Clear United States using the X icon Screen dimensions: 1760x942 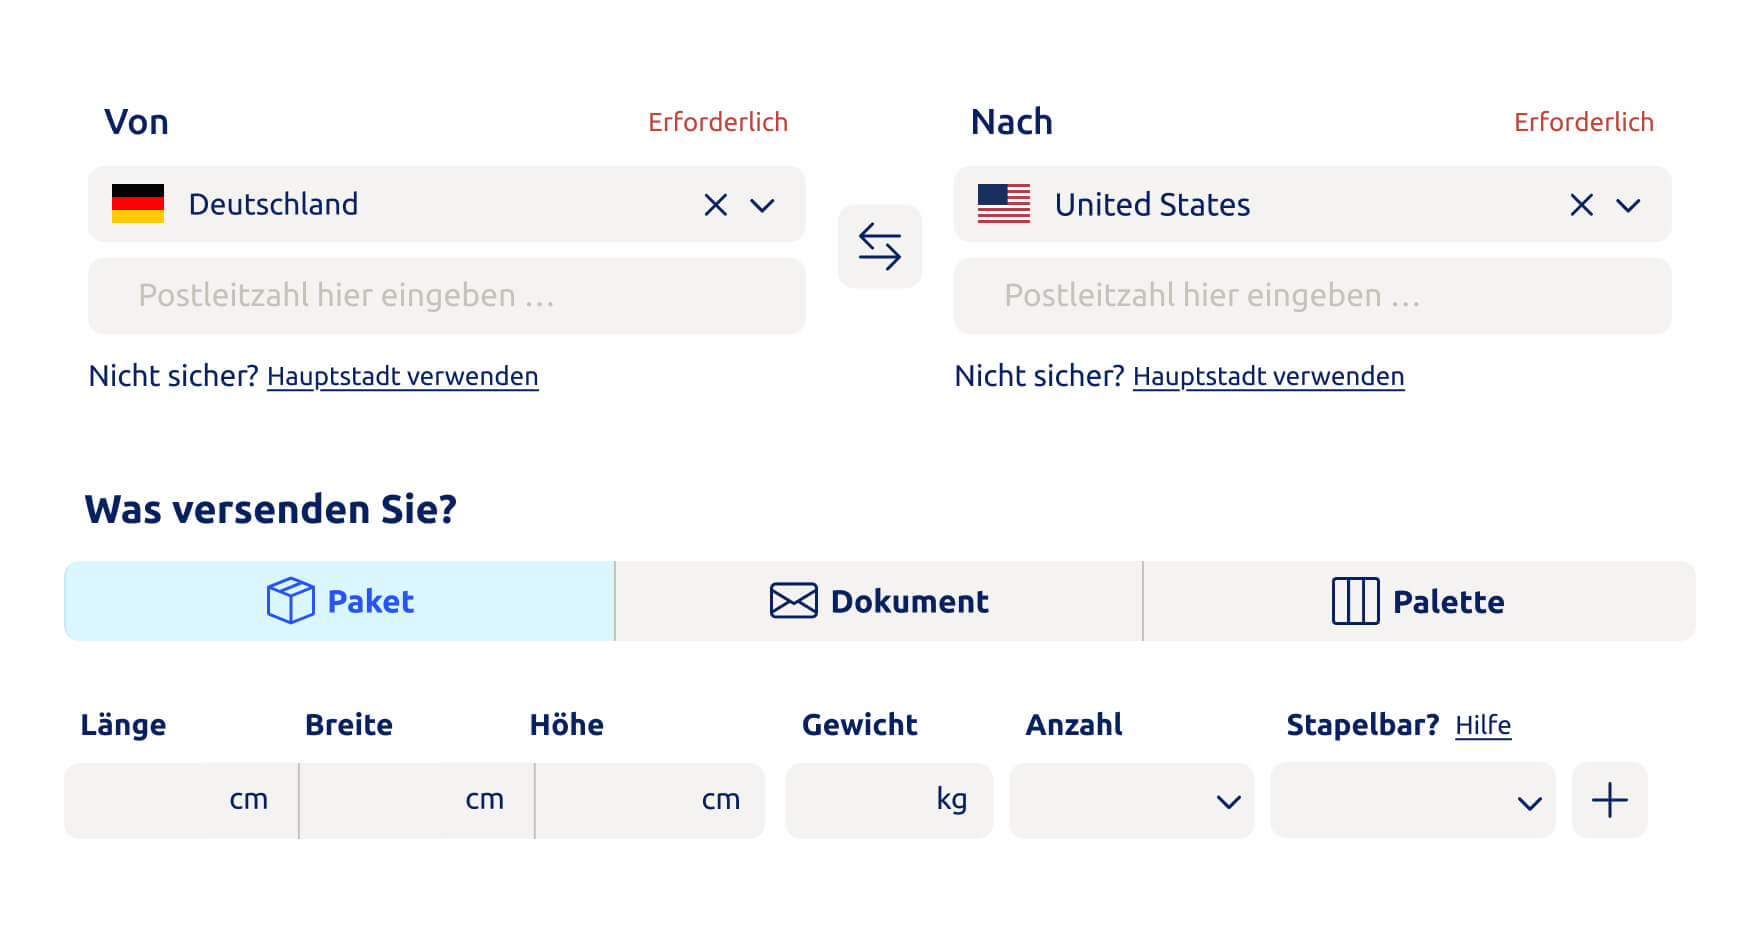pyautogui.click(x=1581, y=204)
